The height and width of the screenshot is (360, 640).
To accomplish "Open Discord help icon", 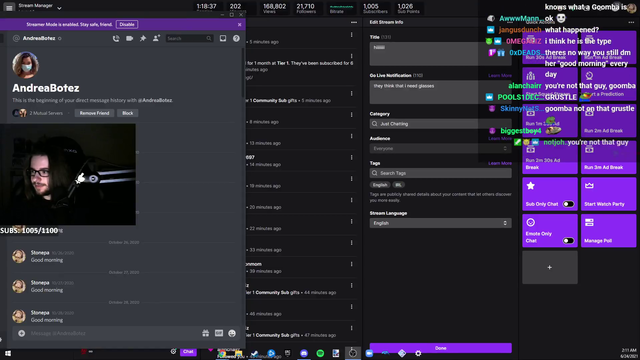I will [x=236, y=38].
